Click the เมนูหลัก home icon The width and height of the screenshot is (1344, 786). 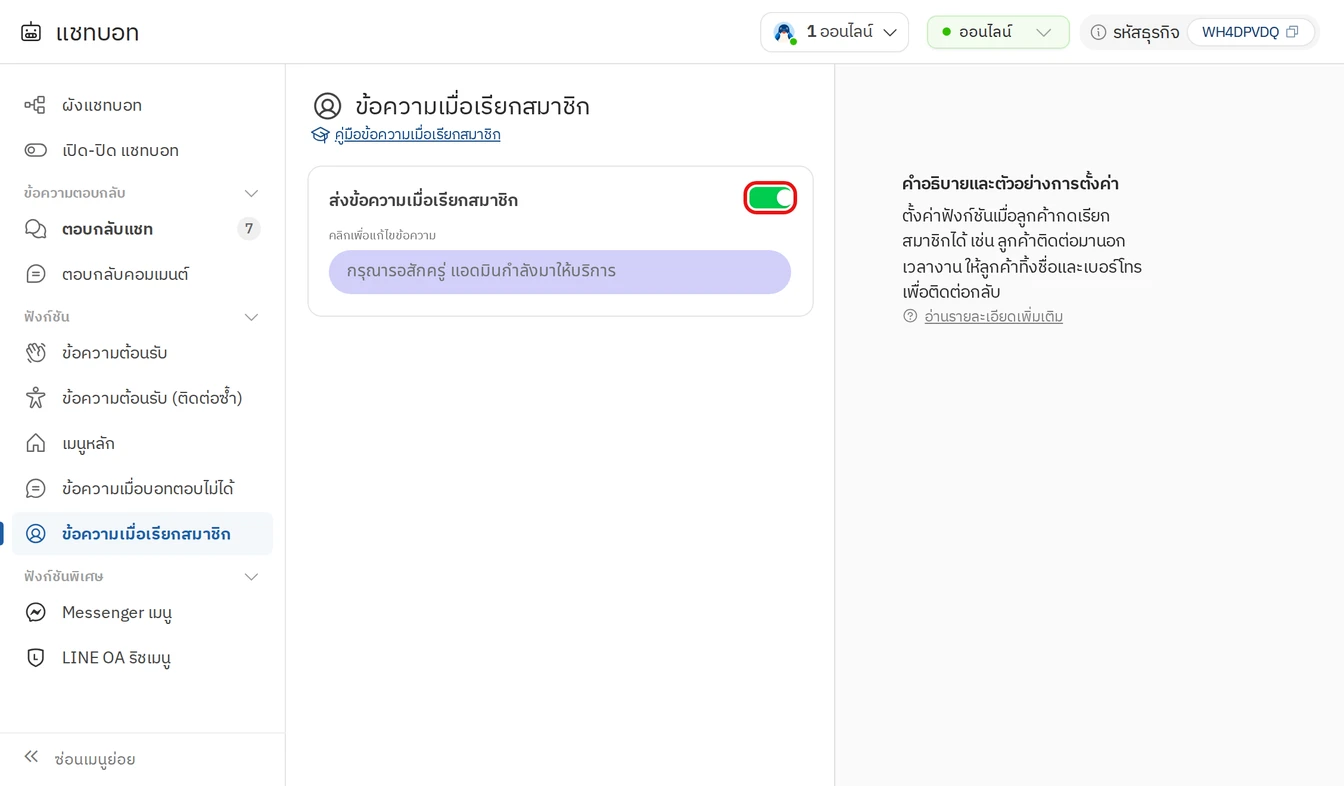(x=35, y=443)
